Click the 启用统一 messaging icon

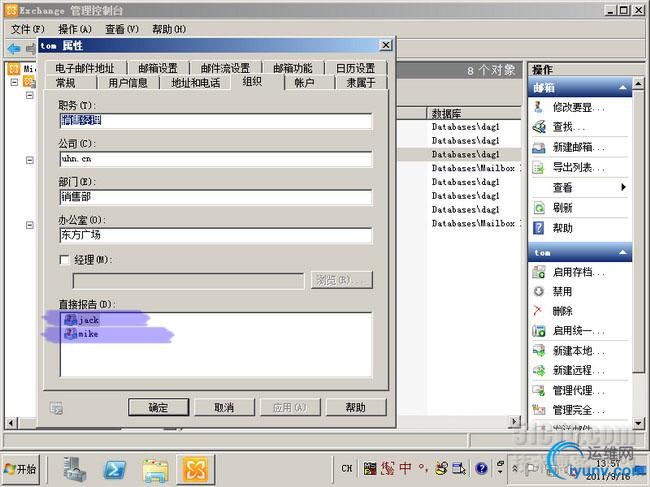point(538,330)
